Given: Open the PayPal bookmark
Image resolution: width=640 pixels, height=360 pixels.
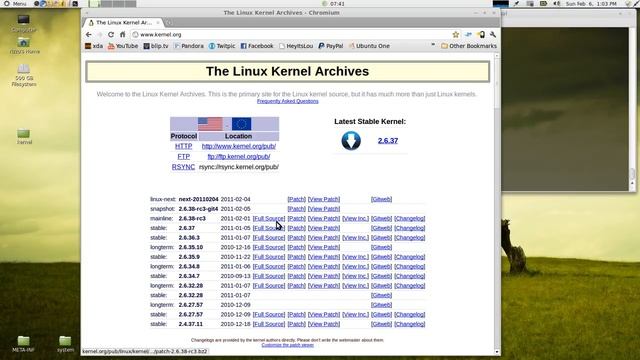Looking at the screenshot, I should [x=331, y=46].
